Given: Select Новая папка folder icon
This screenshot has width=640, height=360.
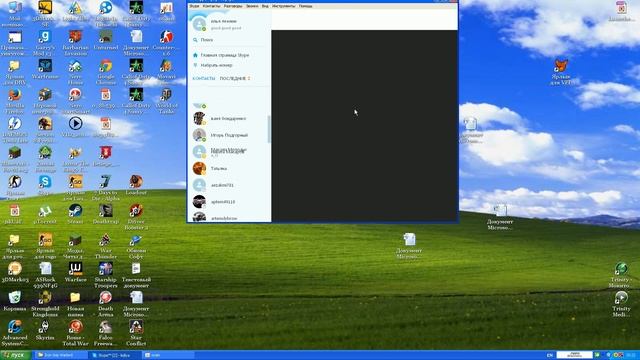Looking at the screenshot, I should [x=76, y=304].
